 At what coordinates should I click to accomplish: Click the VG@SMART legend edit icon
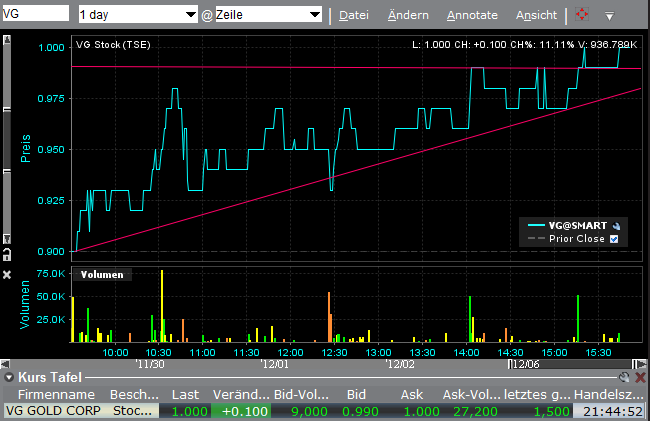[616, 225]
